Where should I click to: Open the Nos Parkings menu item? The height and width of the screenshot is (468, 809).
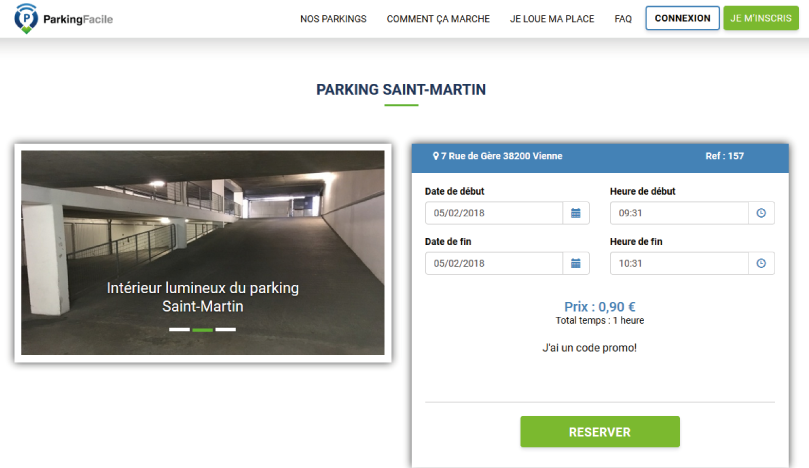click(x=333, y=19)
